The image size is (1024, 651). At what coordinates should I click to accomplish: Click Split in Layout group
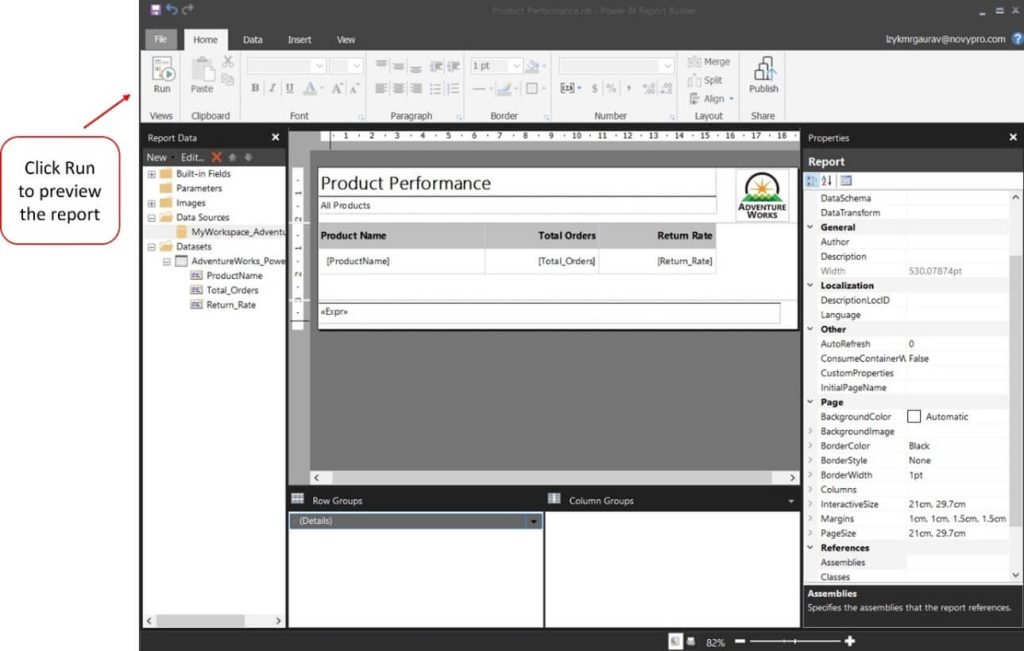click(x=705, y=80)
